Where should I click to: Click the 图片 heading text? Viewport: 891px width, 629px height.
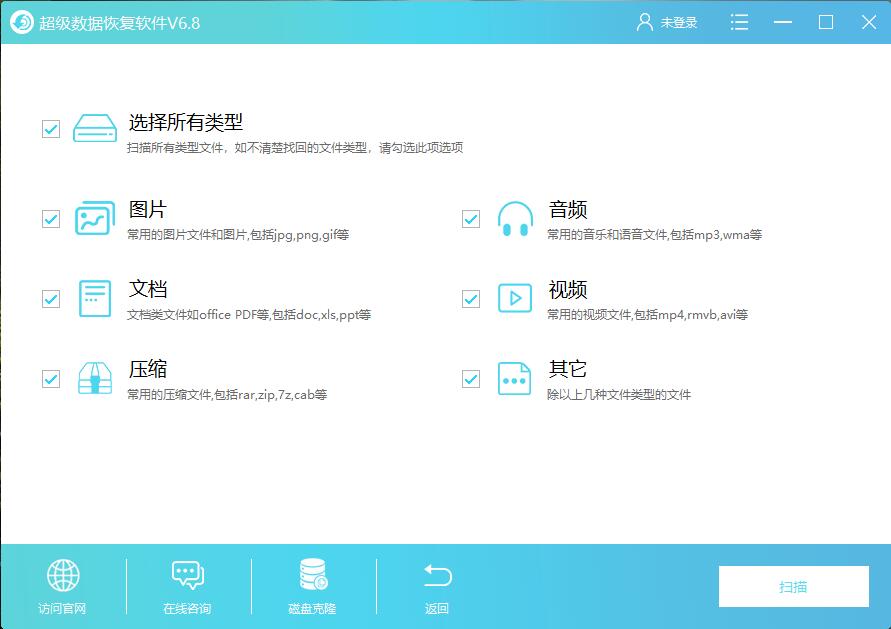[148, 209]
